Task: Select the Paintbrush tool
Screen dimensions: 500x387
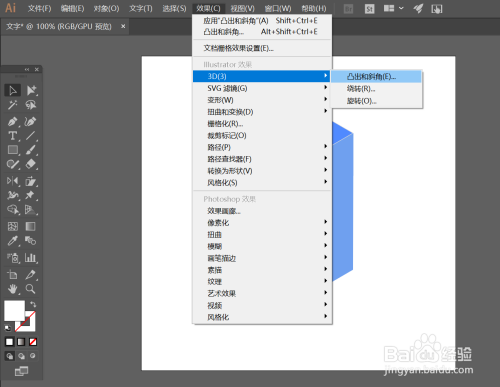Action: [x=31, y=150]
